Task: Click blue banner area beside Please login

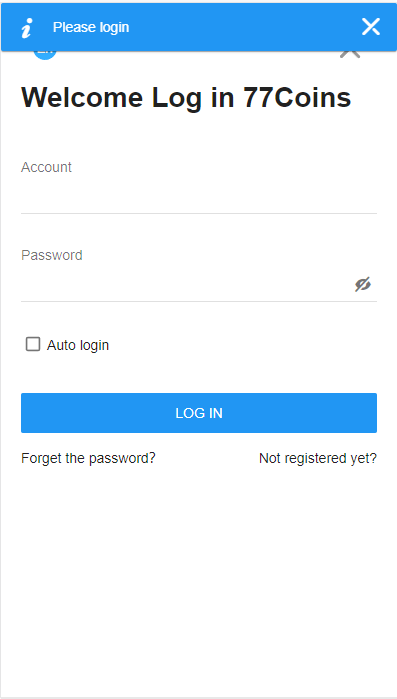Action: [x=245, y=27]
